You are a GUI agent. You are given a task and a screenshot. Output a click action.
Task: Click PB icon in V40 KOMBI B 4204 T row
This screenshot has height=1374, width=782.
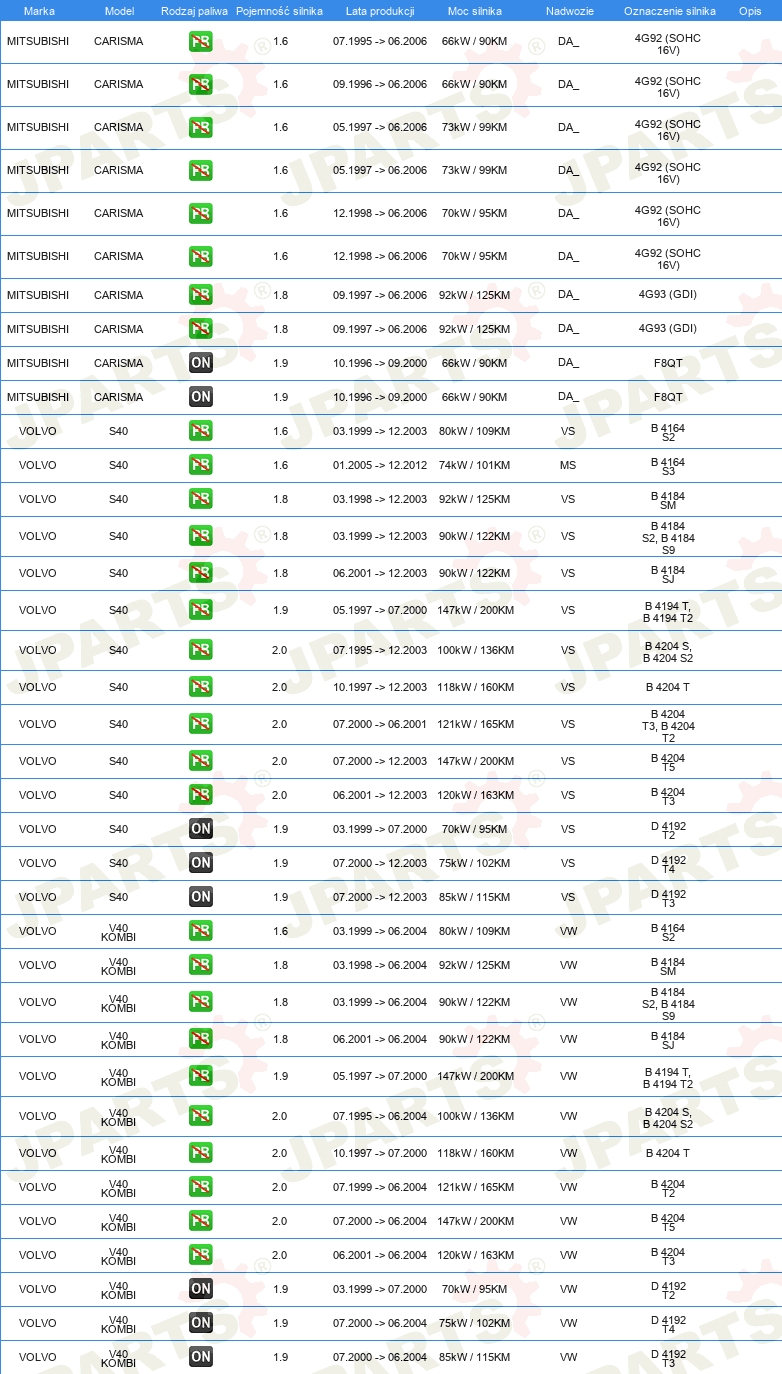[201, 1153]
